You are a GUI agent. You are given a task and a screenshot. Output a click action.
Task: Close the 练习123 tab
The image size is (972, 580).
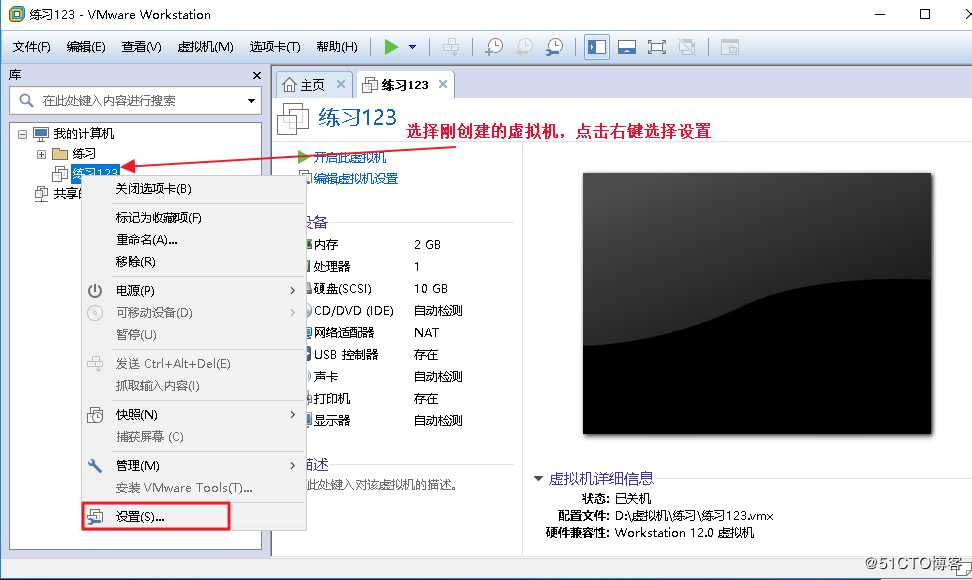[x=443, y=84]
